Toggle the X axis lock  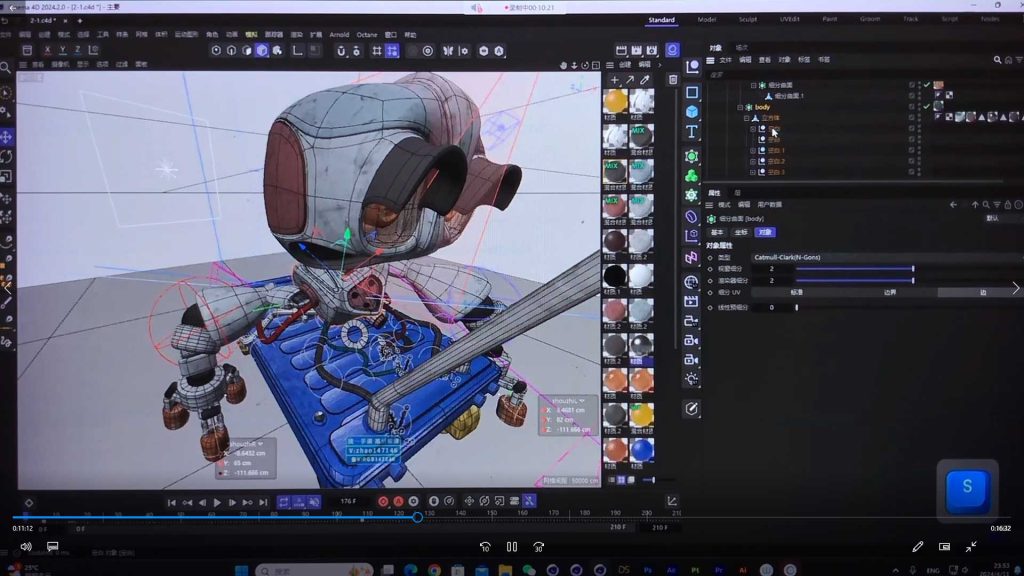coord(46,50)
